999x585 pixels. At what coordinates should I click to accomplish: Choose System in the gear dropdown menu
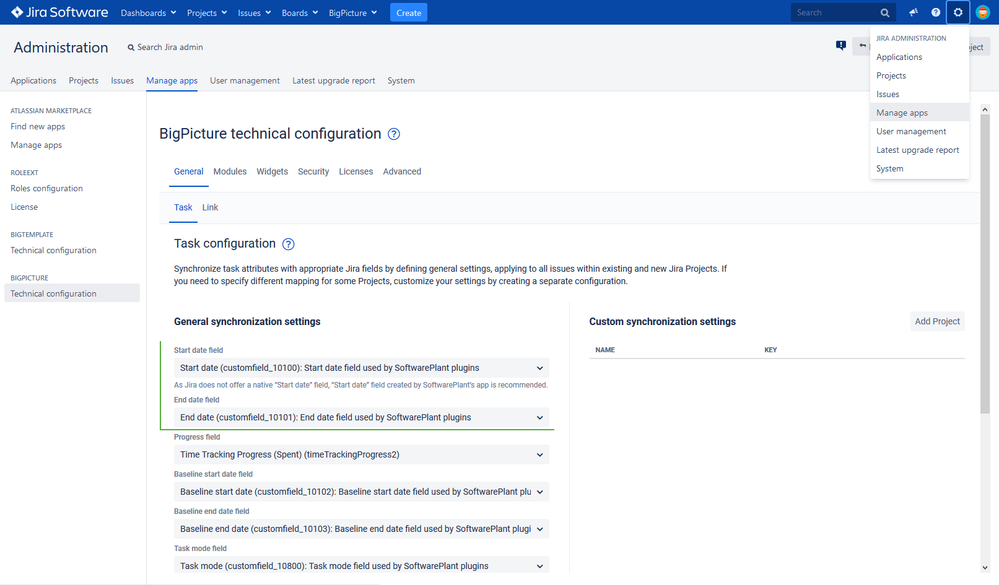pos(919,168)
